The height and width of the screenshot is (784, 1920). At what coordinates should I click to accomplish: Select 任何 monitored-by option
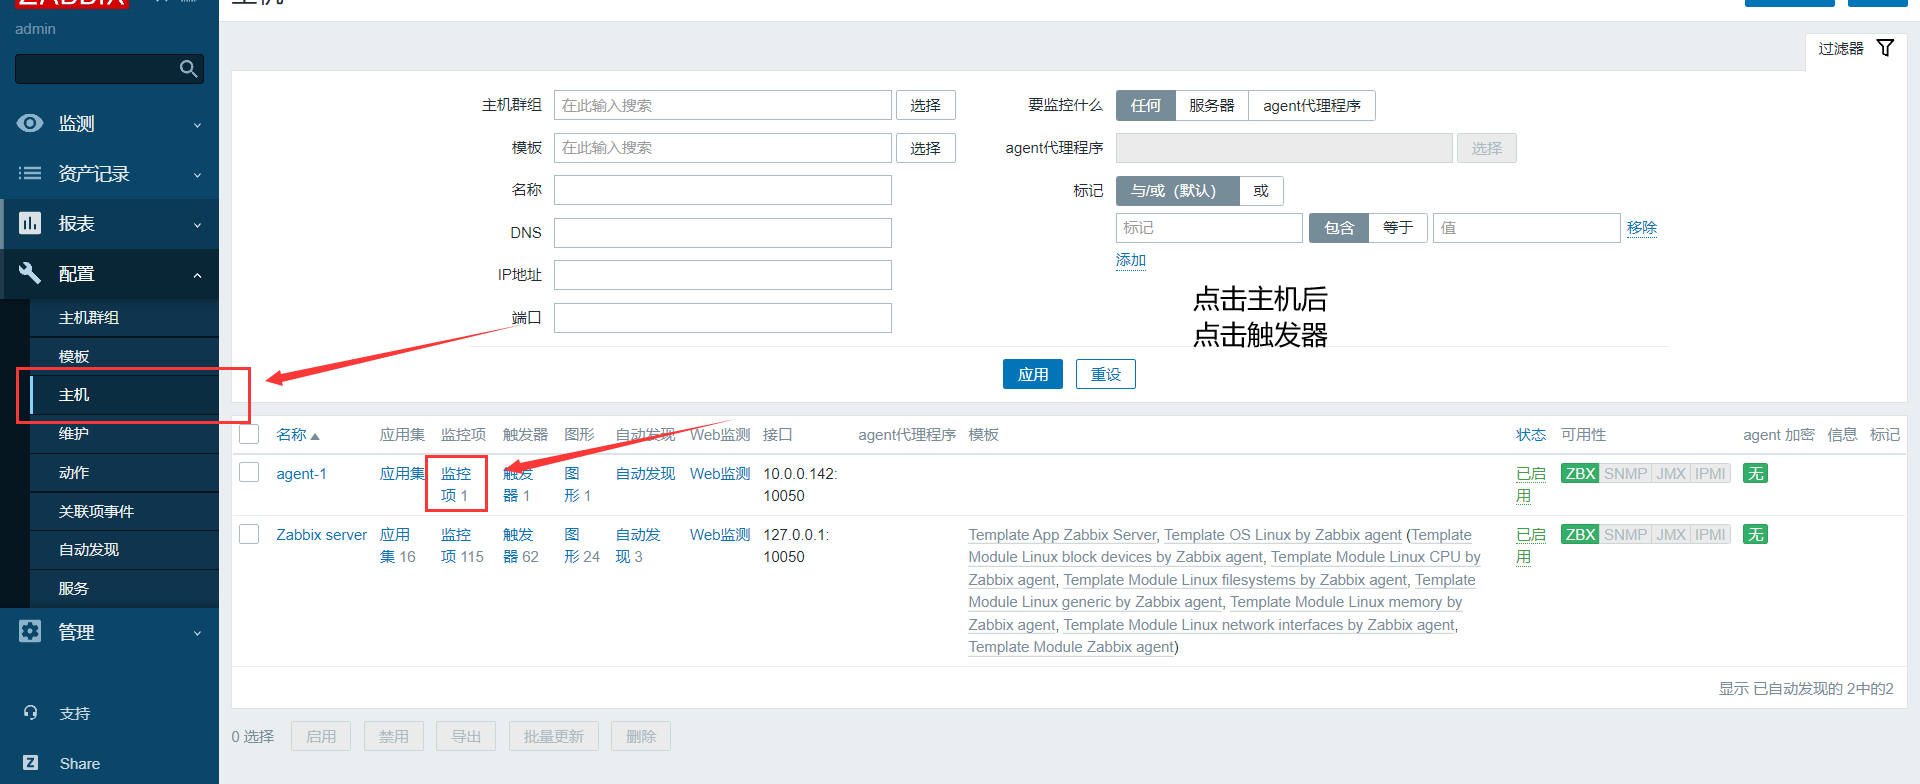click(x=1145, y=106)
